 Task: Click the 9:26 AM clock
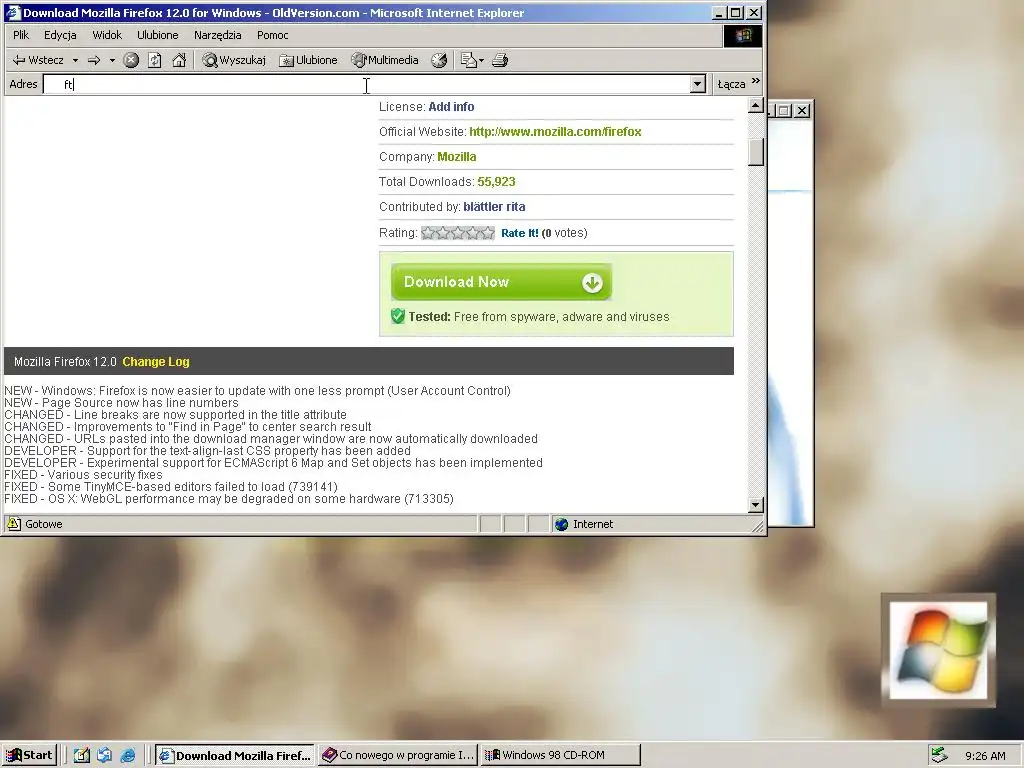tap(985, 756)
